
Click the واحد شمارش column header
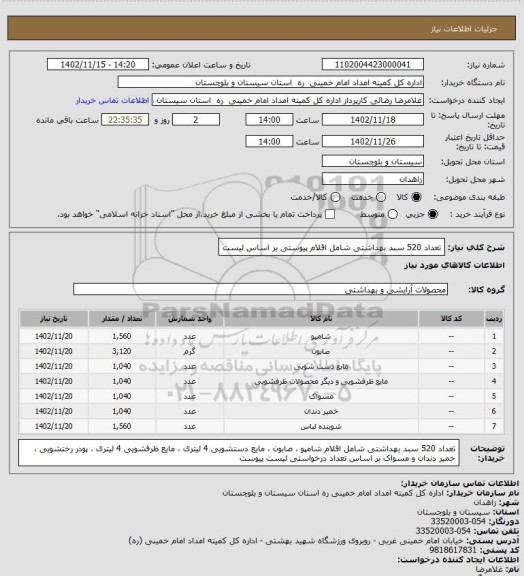190,318
